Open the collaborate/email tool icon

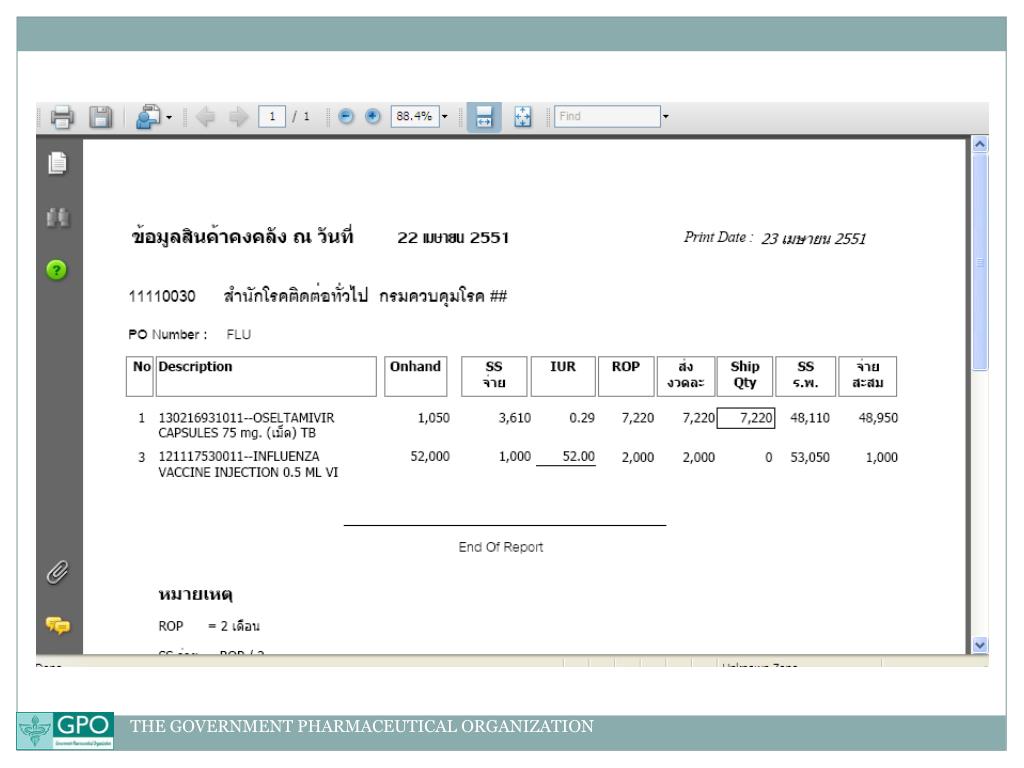point(148,117)
